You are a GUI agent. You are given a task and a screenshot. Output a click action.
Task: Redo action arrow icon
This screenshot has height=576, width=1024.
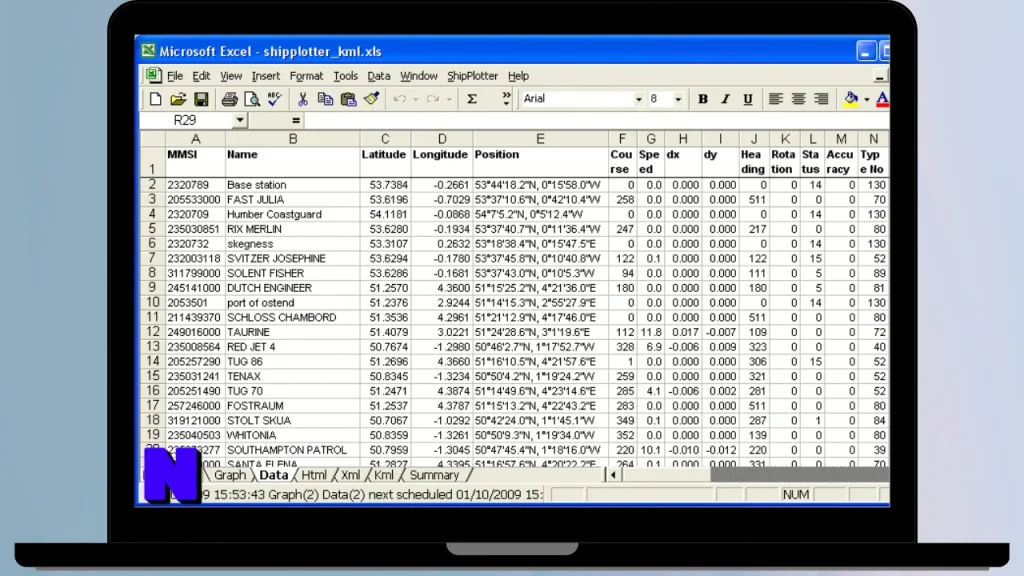pyautogui.click(x=432, y=99)
